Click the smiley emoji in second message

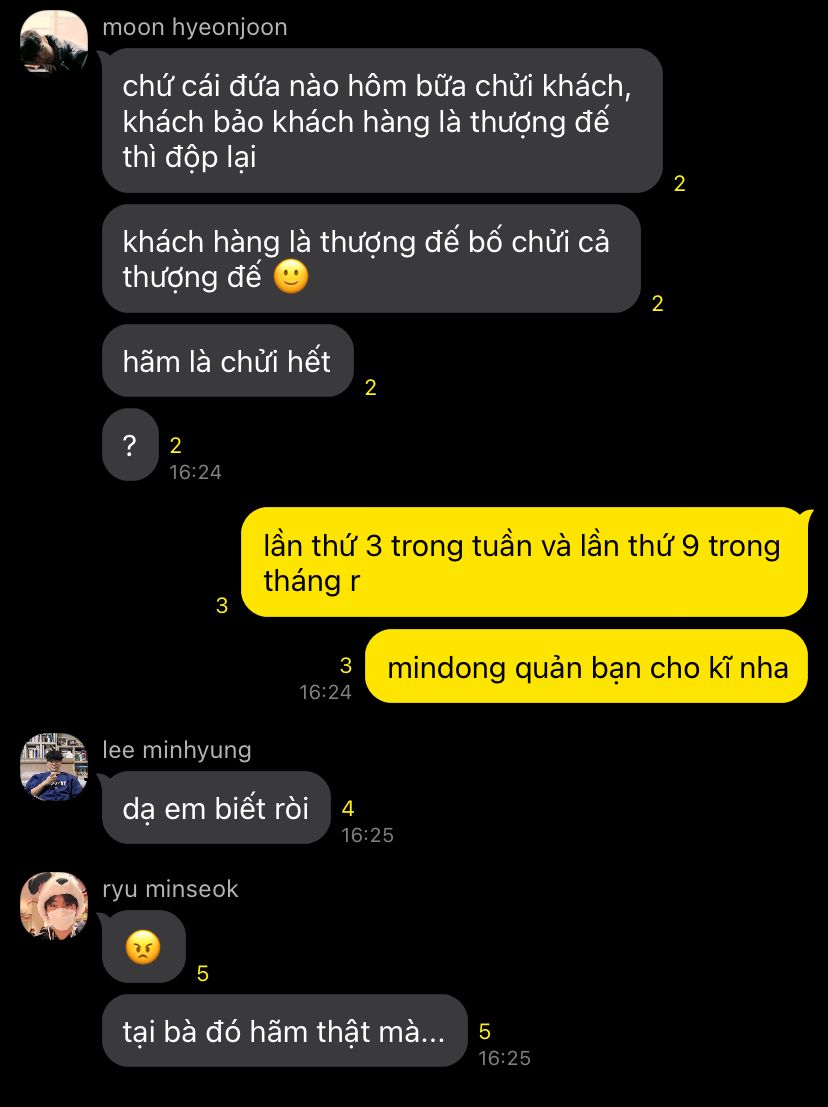coord(291,277)
